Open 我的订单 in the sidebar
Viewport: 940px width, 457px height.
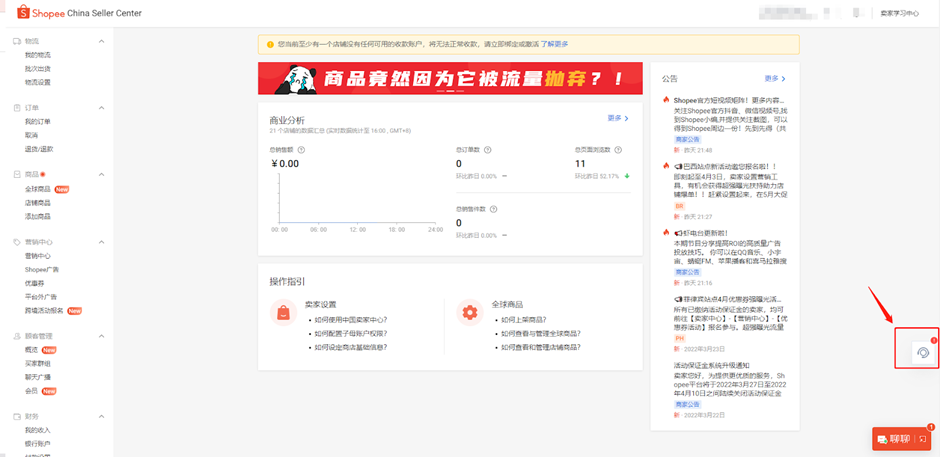38,122
